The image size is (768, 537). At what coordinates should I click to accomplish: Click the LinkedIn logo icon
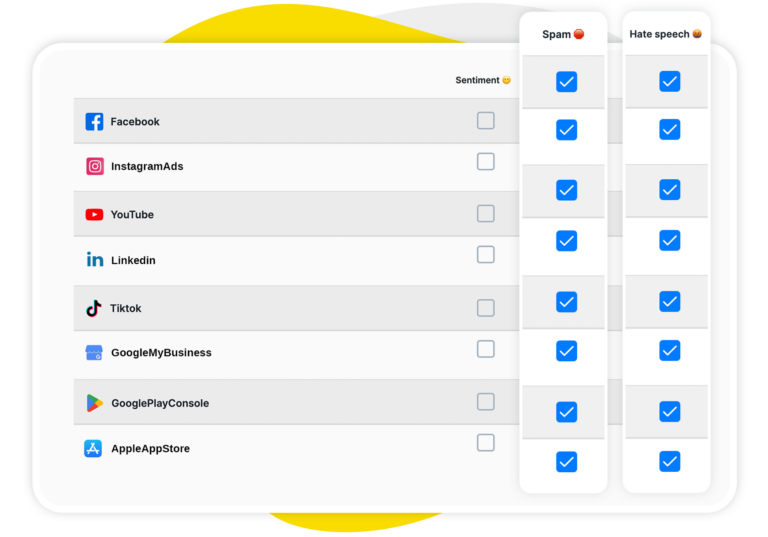click(x=95, y=260)
